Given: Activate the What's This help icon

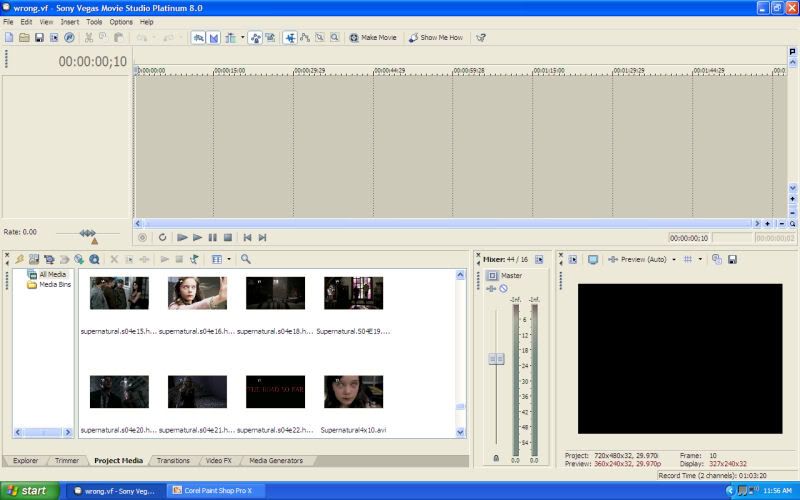Looking at the screenshot, I should (x=481, y=37).
